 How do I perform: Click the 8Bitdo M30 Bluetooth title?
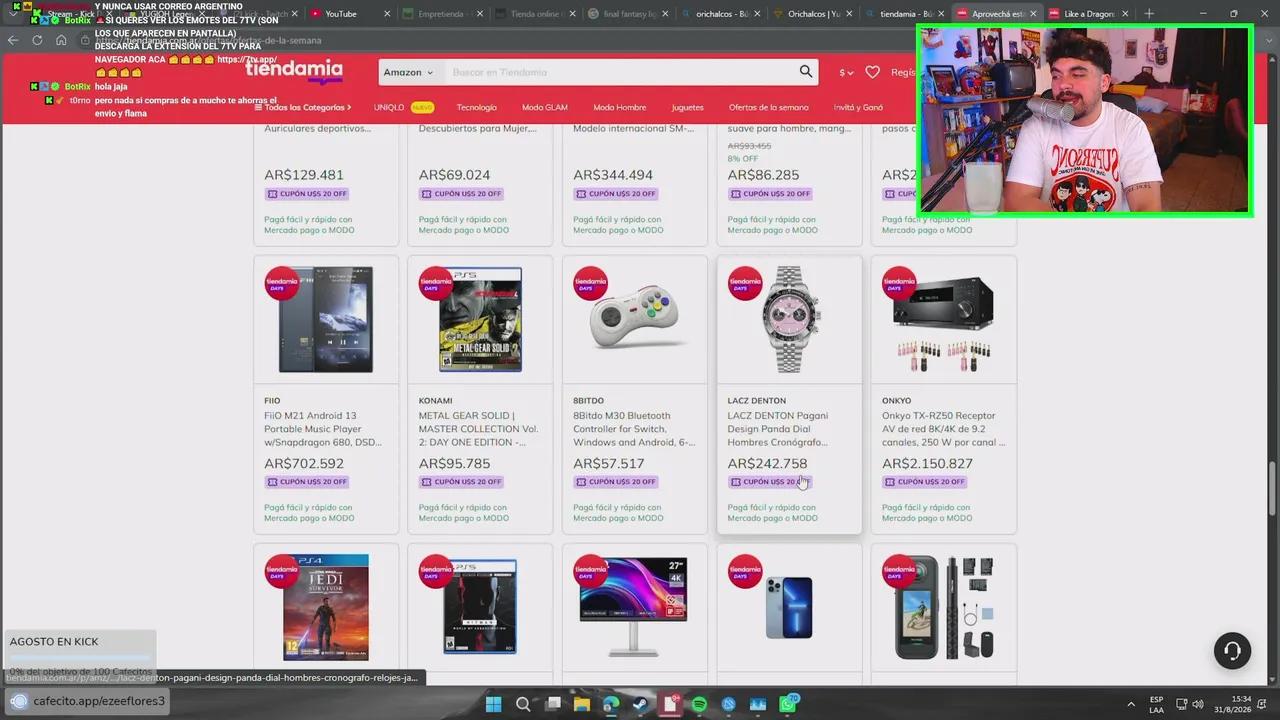pos(634,429)
